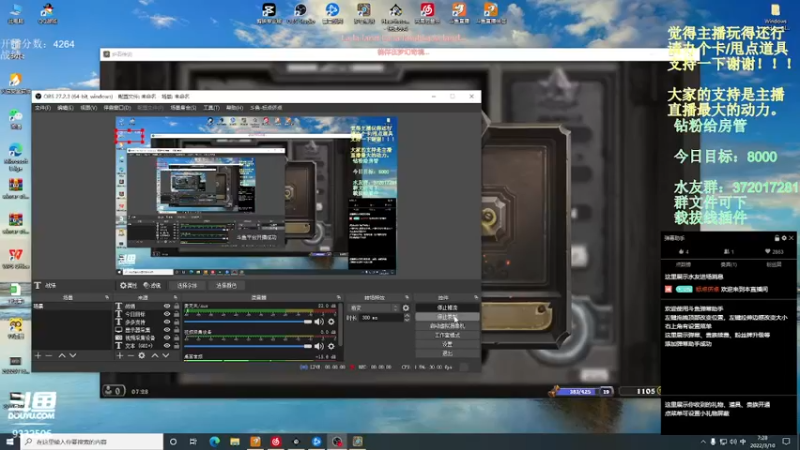The height and width of the screenshot is (450, 800).
Task: Lock the 显示器采集 source
Action: pos(176,330)
